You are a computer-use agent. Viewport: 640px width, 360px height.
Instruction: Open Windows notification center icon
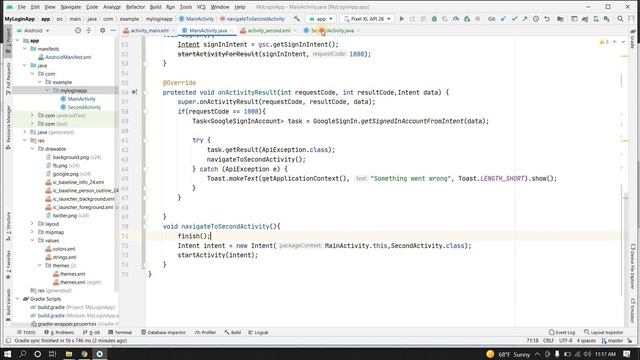[x=627, y=354]
